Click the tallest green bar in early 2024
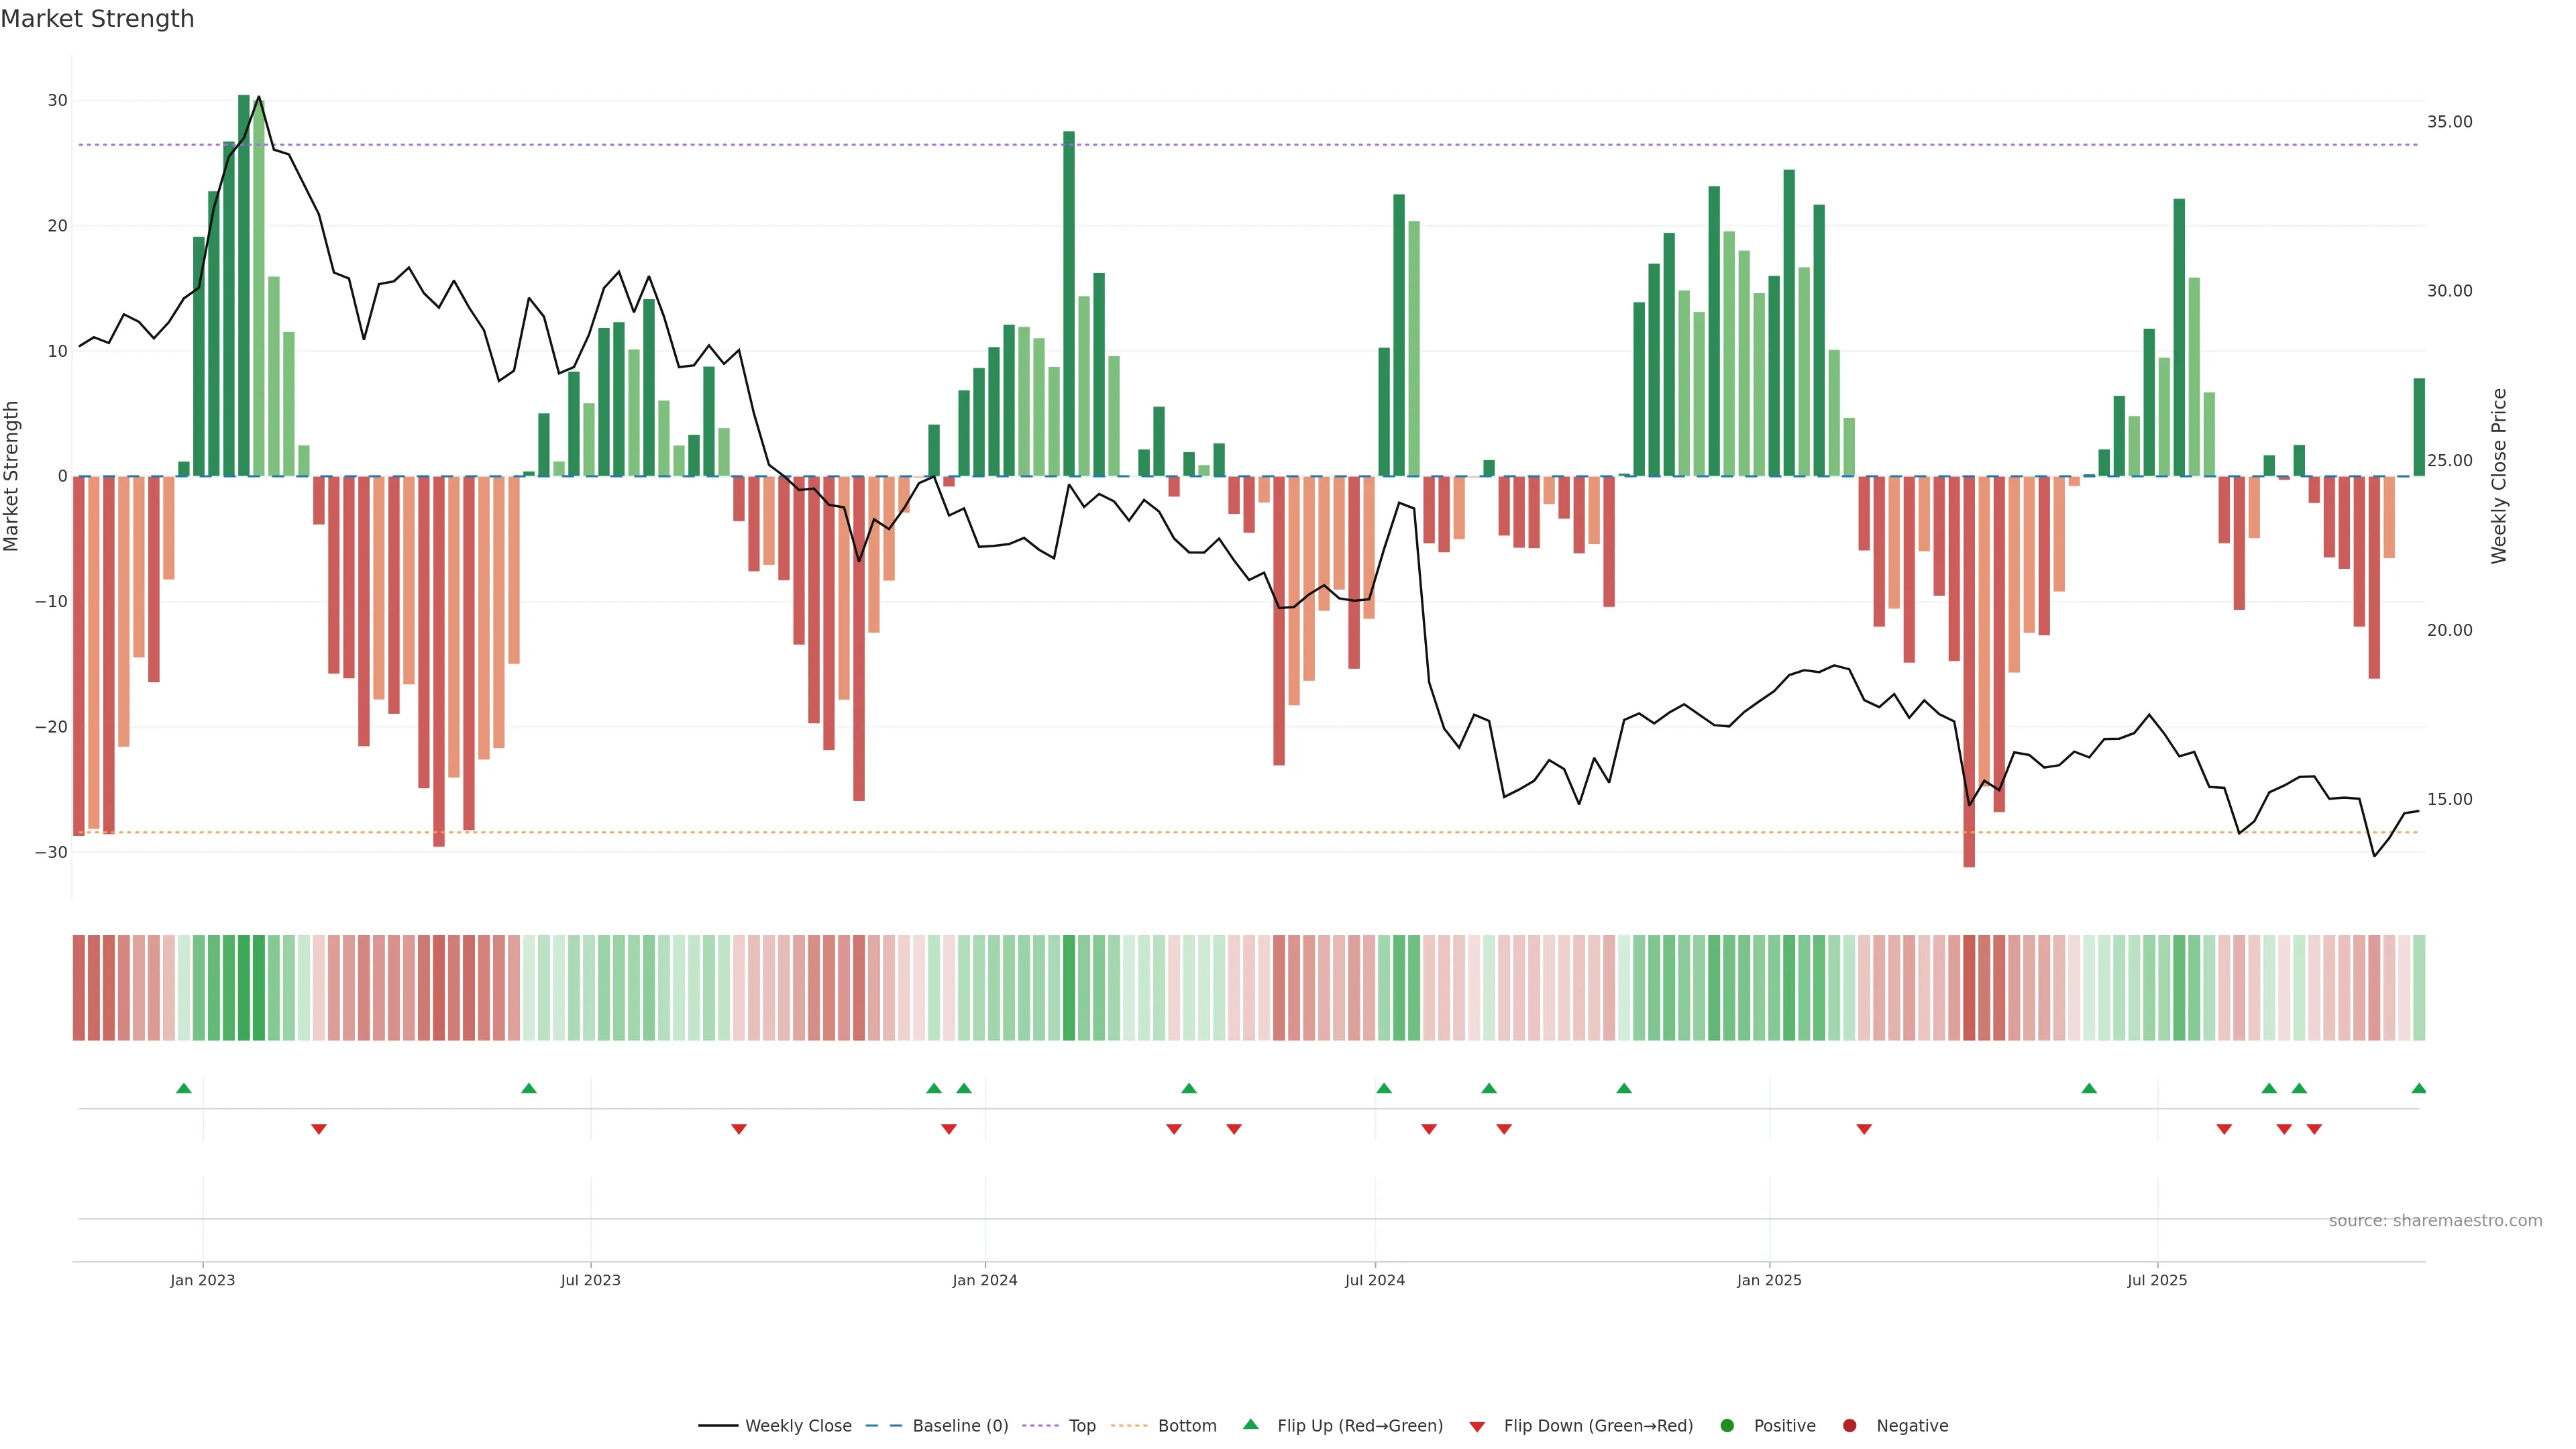2576x1449 pixels. pos(1069,300)
